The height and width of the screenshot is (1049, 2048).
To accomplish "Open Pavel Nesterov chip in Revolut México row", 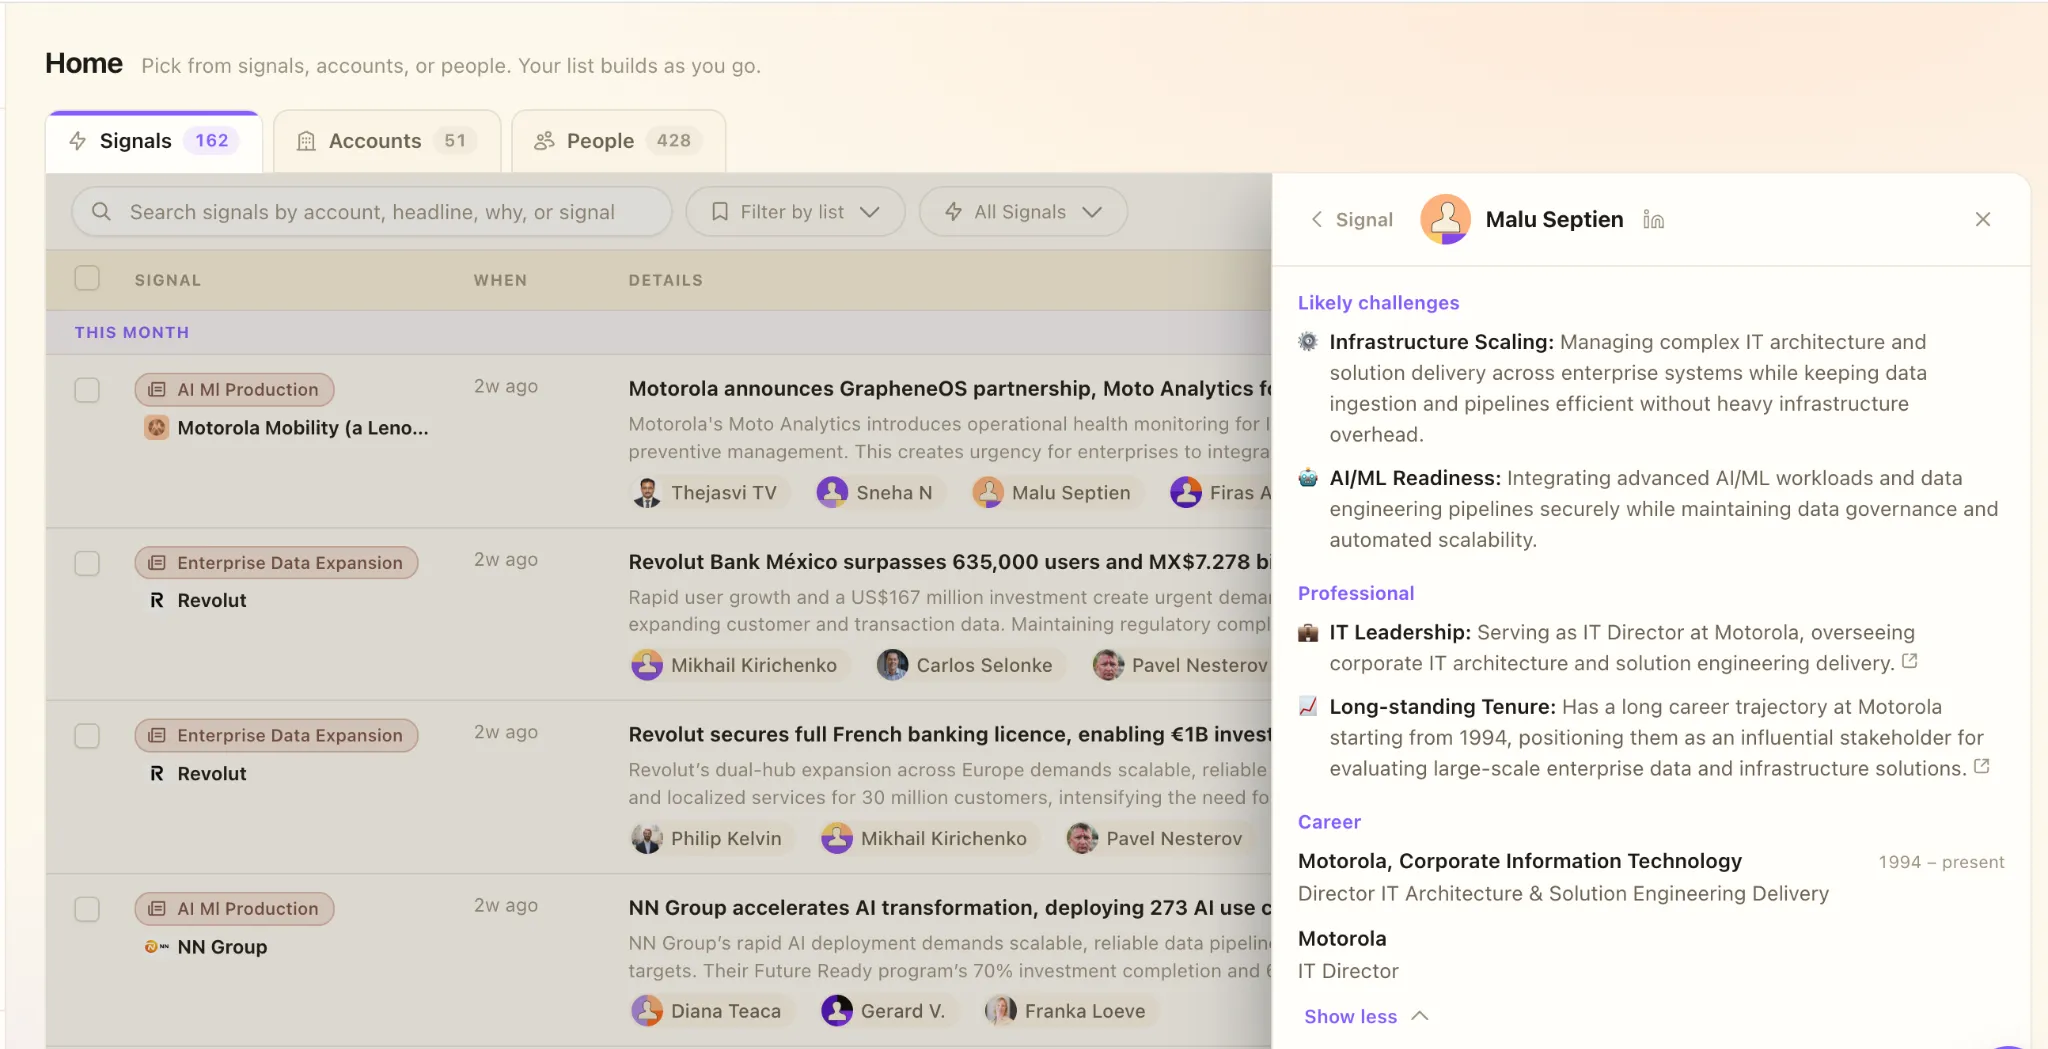I will [1181, 665].
